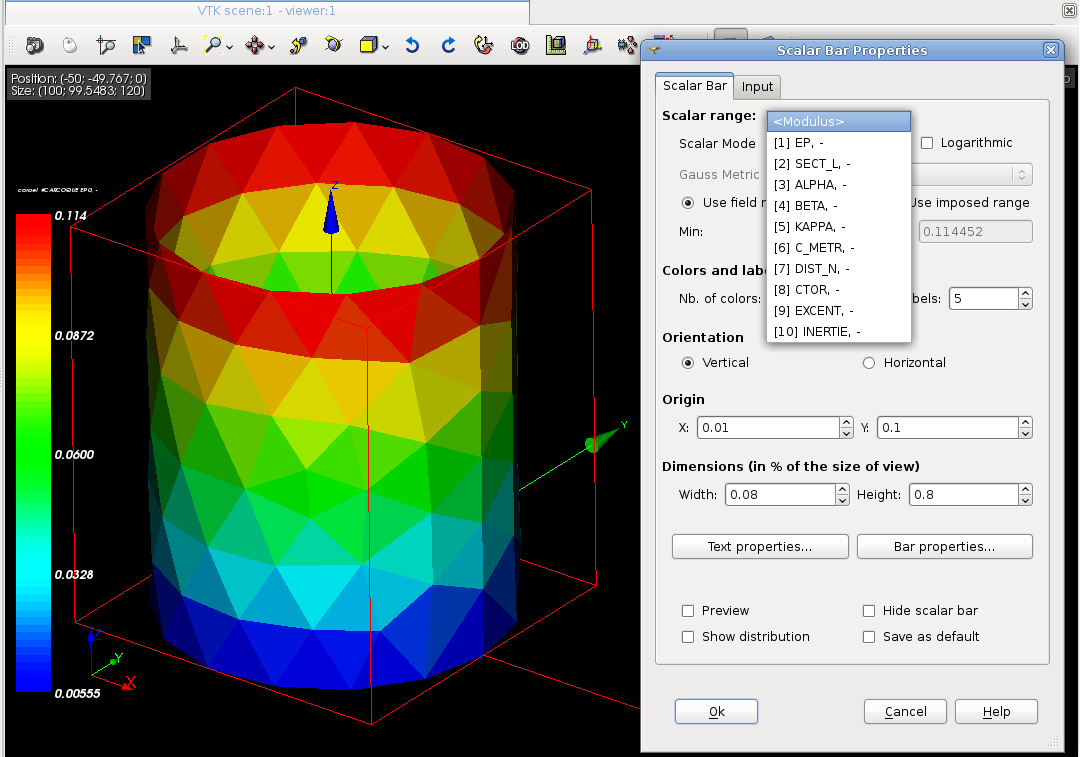Enable Show distribution checkbox
The width and height of the screenshot is (1080, 757).
point(688,637)
